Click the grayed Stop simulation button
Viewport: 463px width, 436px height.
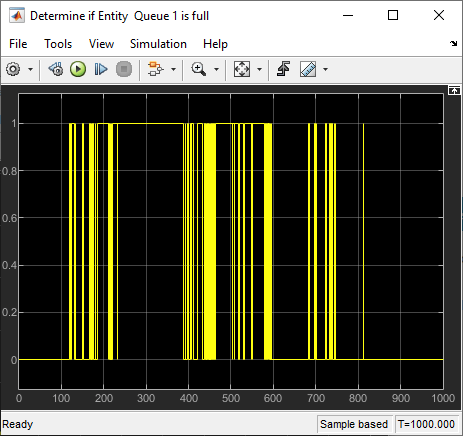(124, 69)
